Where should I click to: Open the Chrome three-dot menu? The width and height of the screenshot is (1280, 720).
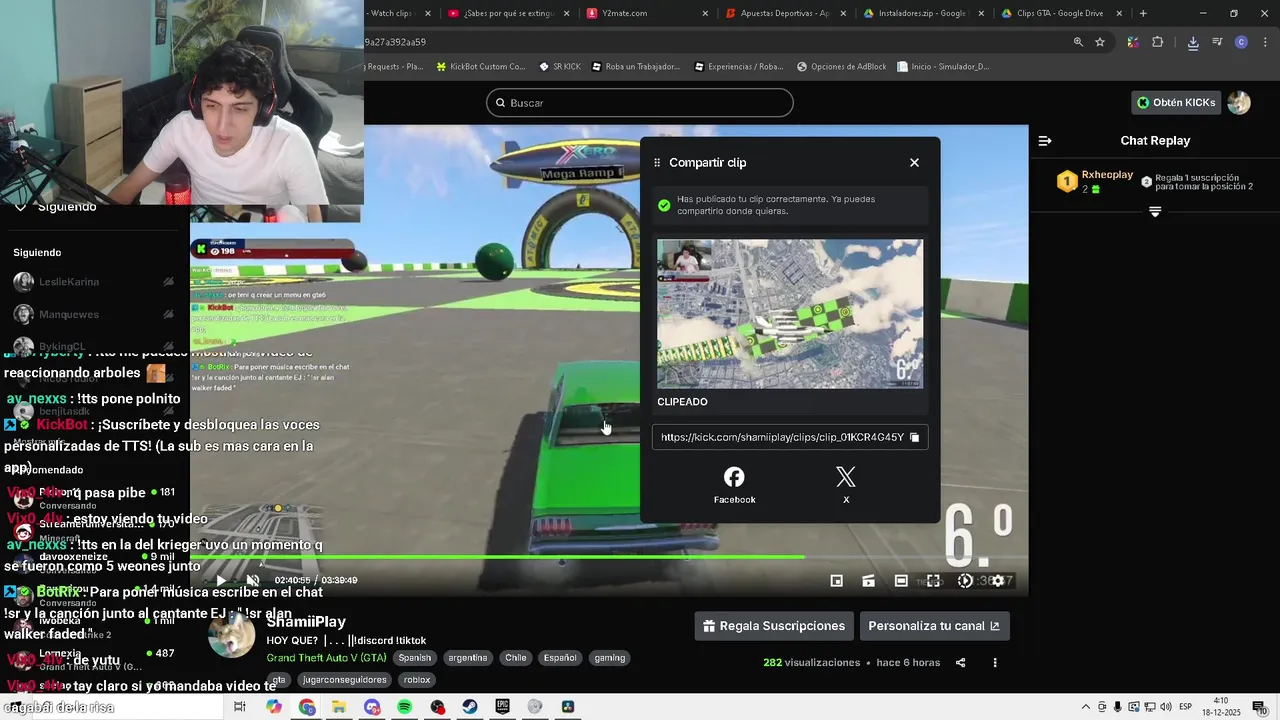pos(1265,42)
